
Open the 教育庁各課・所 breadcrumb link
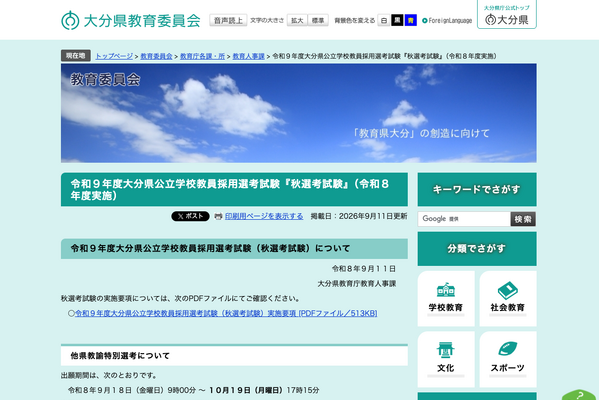(x=202, y=56)
